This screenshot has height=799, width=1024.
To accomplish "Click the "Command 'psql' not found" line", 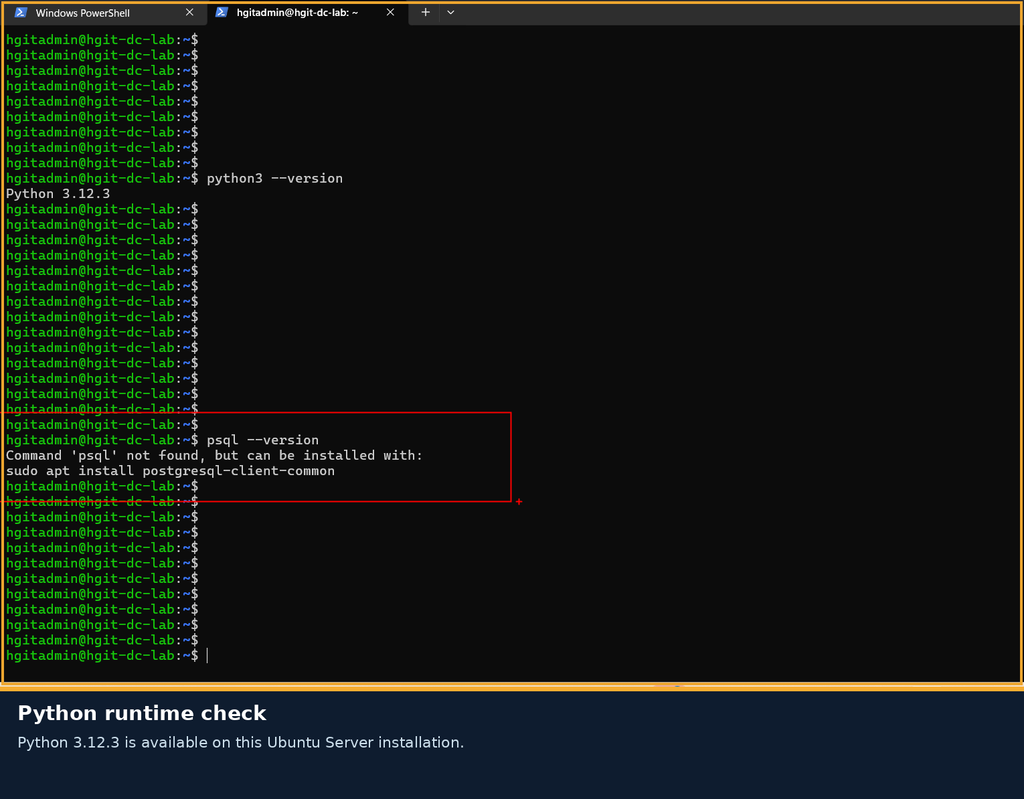I will pyautogui.click(x=214, y=455).
